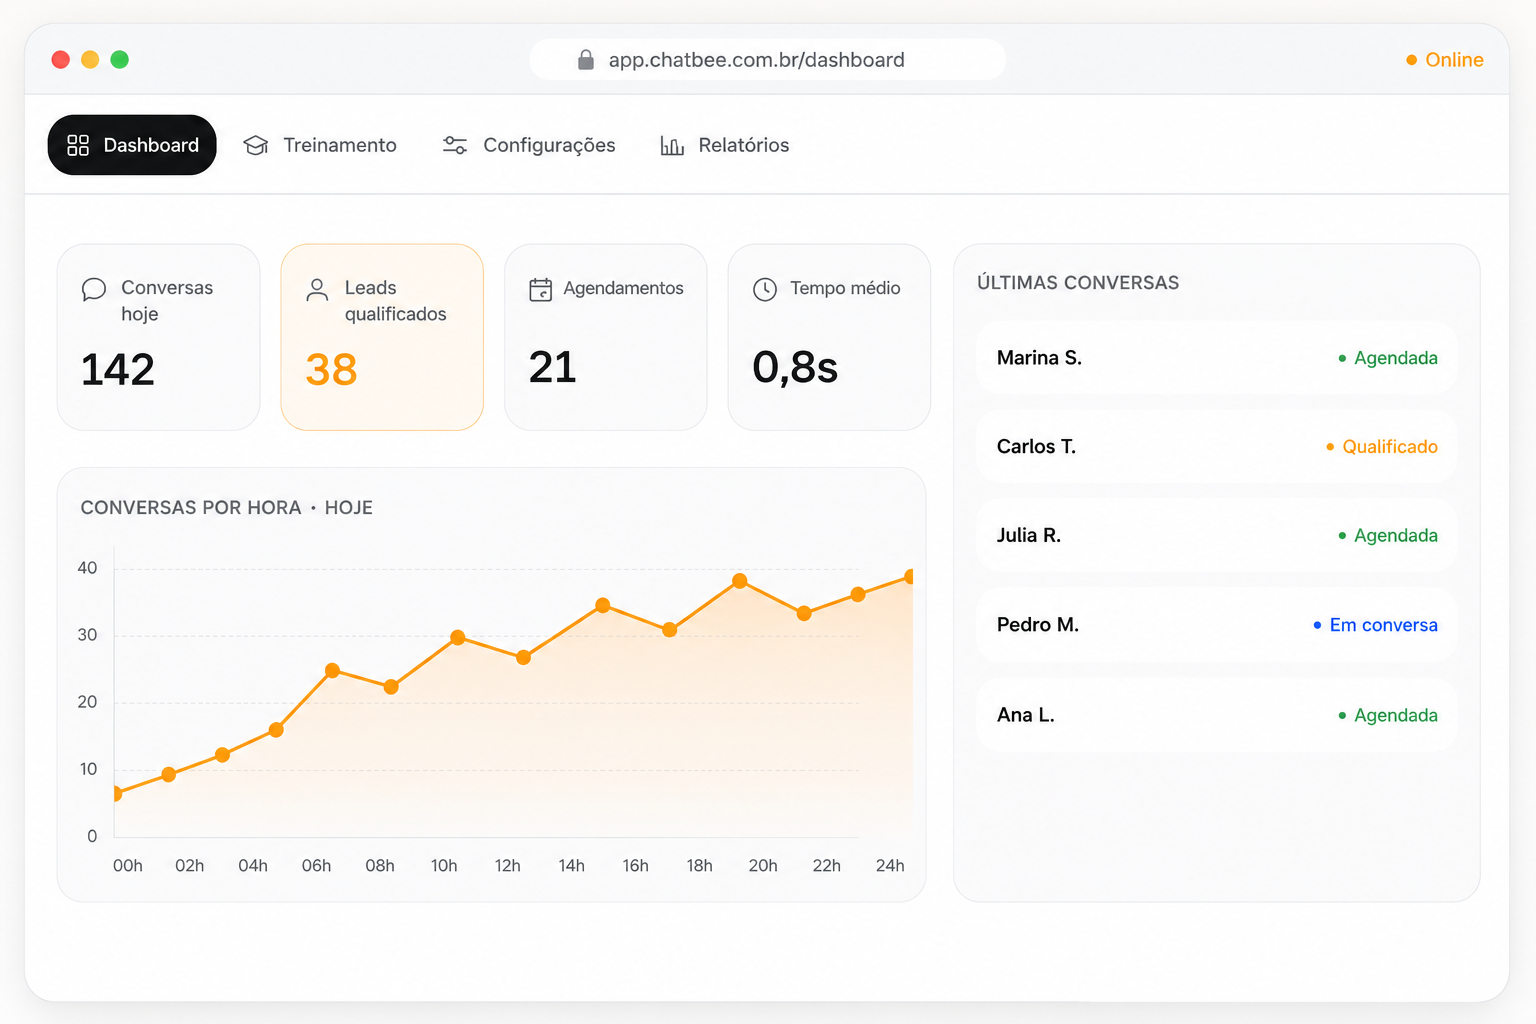The height and width of the screenshot is (1024, 1536).
Task: Click the Configurações sliders icon
Action: [x=455, y=145]
